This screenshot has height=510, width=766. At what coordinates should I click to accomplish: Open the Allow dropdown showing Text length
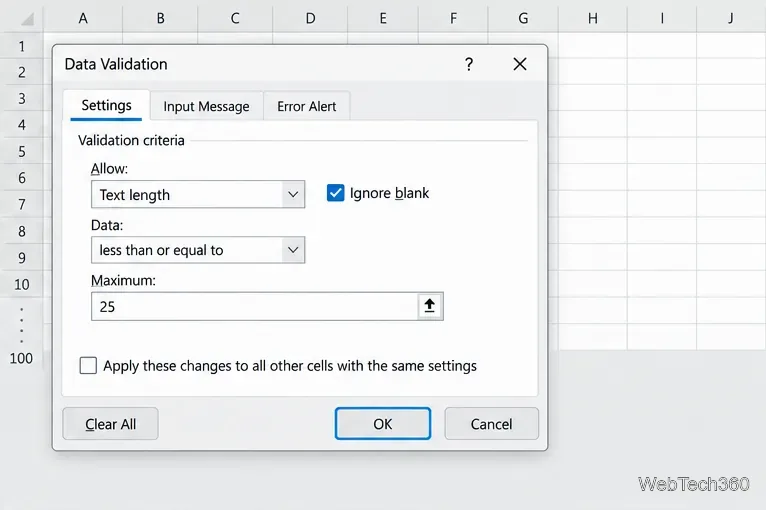(198, 194)
